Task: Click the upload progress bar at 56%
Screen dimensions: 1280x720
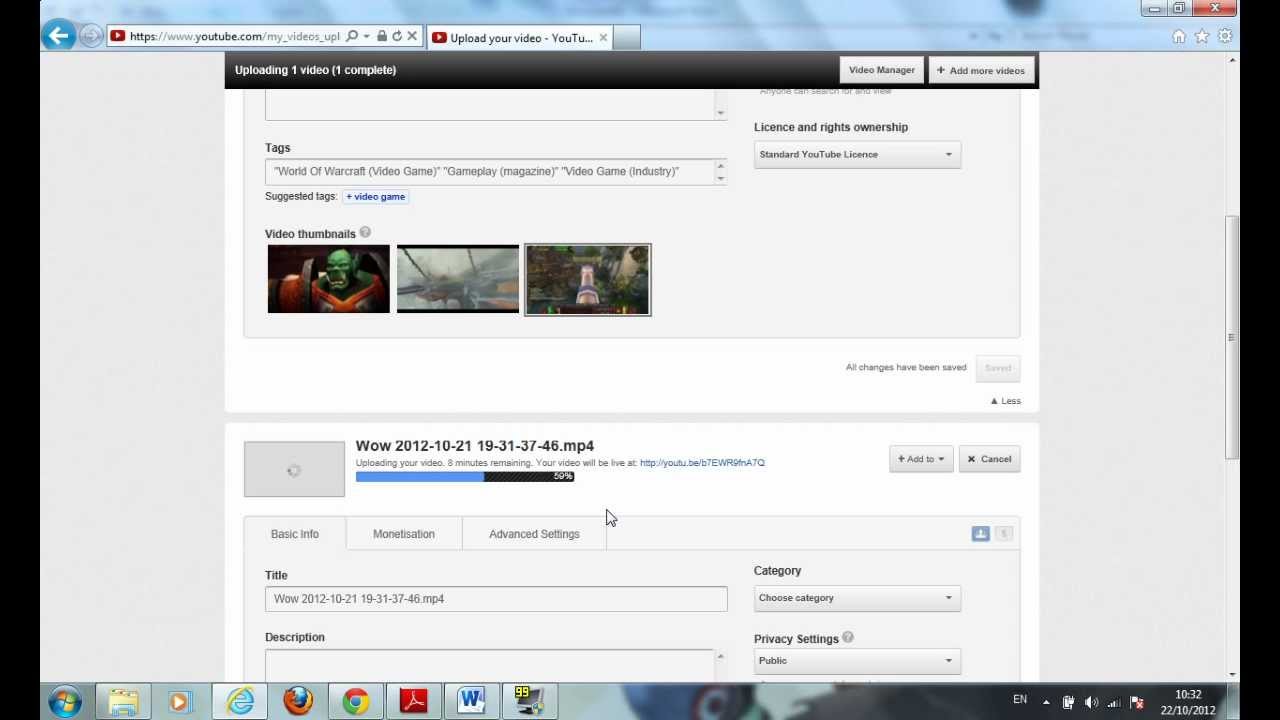Action: pos(465,477)
